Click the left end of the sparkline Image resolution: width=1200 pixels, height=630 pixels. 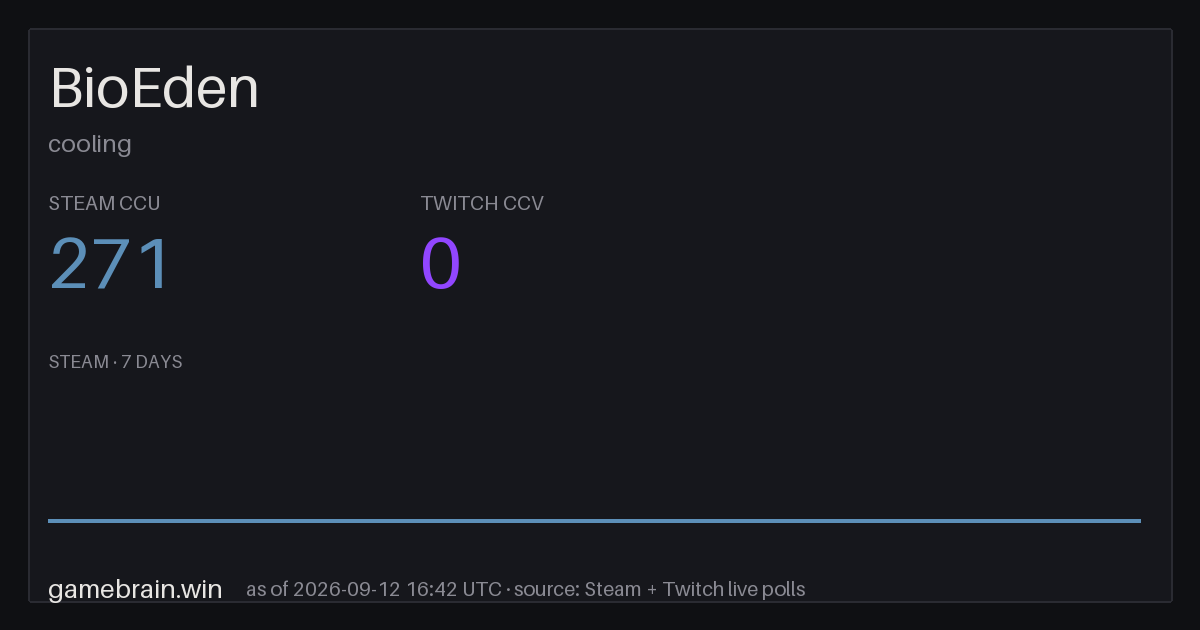tap(50, 520)
